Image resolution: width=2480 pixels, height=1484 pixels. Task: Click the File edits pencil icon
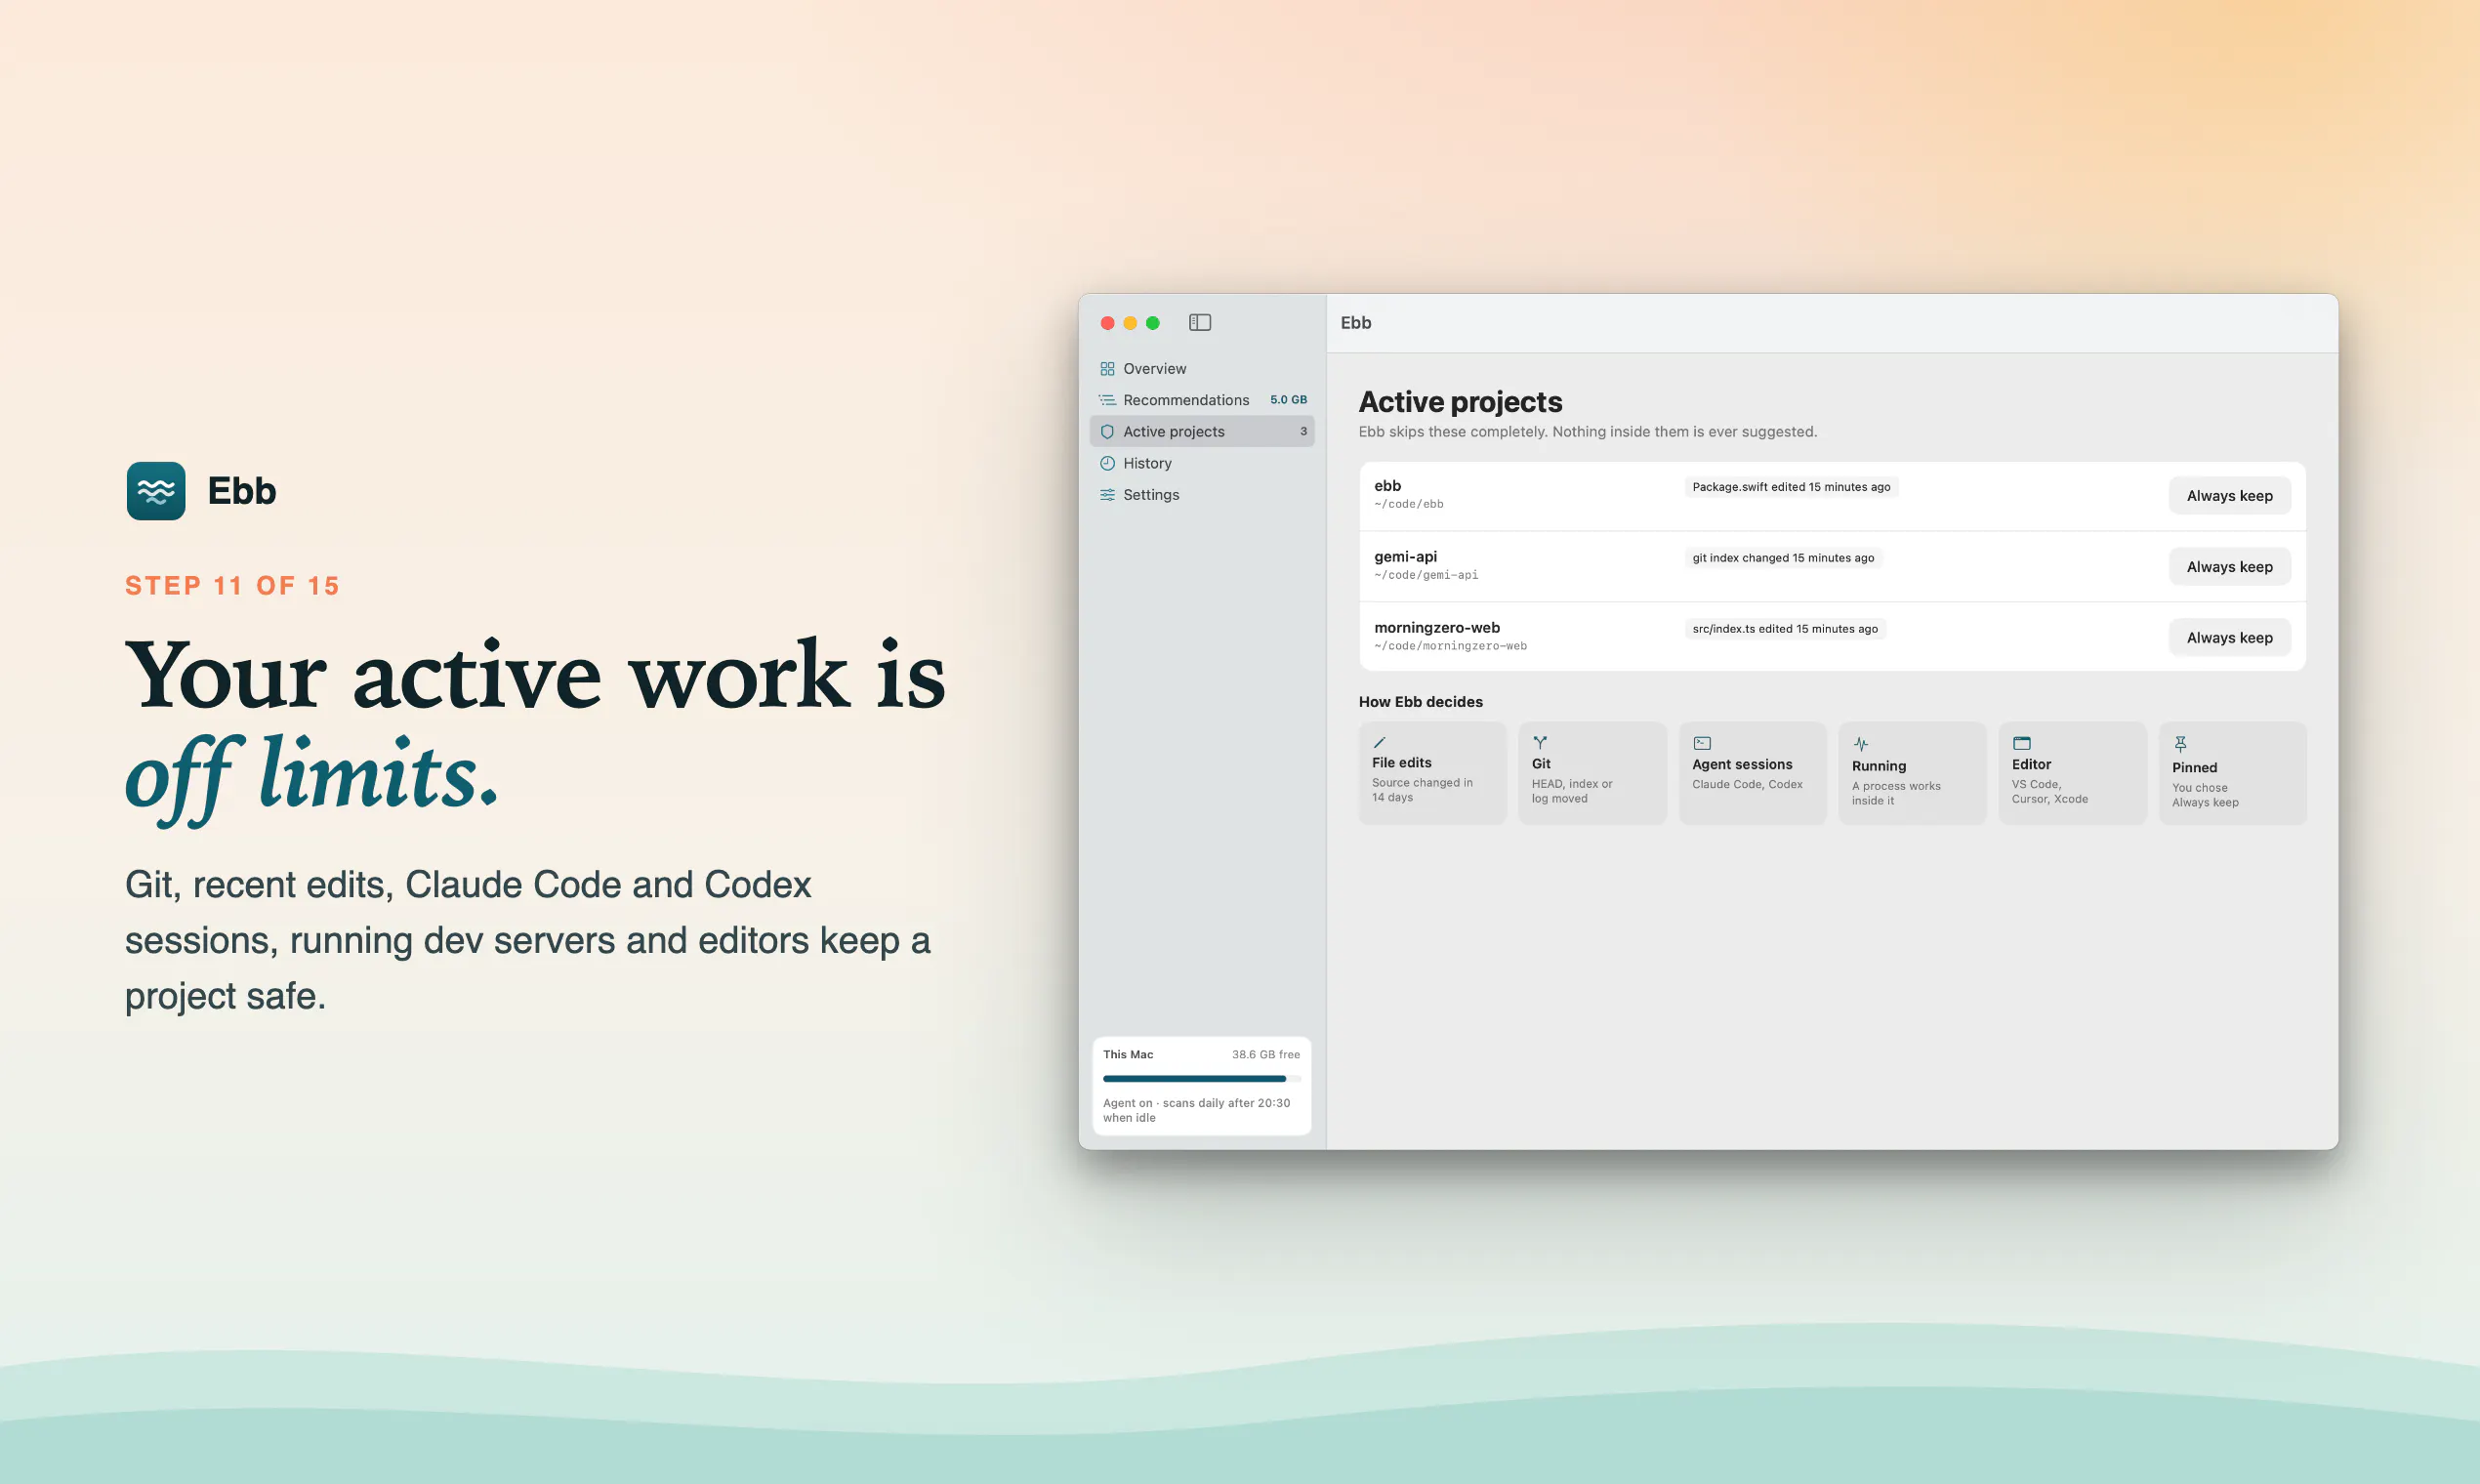[1379, 742]
